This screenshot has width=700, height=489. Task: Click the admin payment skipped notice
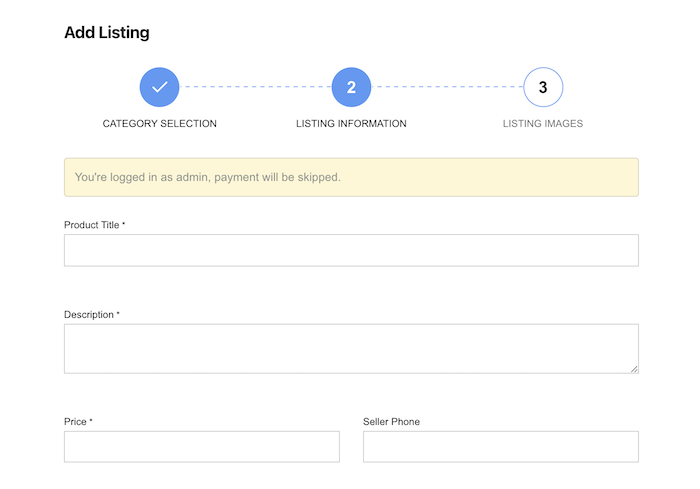[351, 177]
